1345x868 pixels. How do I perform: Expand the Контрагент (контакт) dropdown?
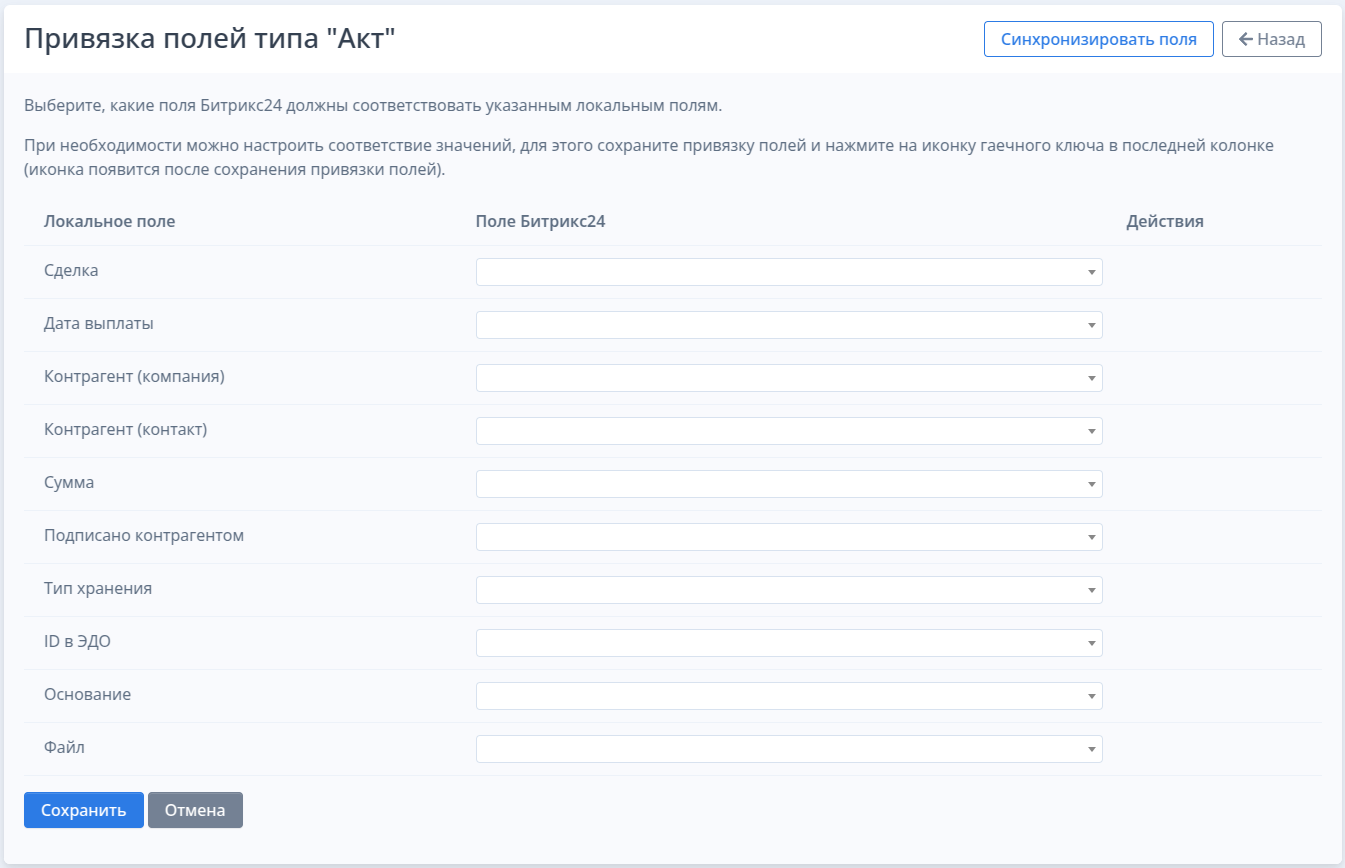789,431
